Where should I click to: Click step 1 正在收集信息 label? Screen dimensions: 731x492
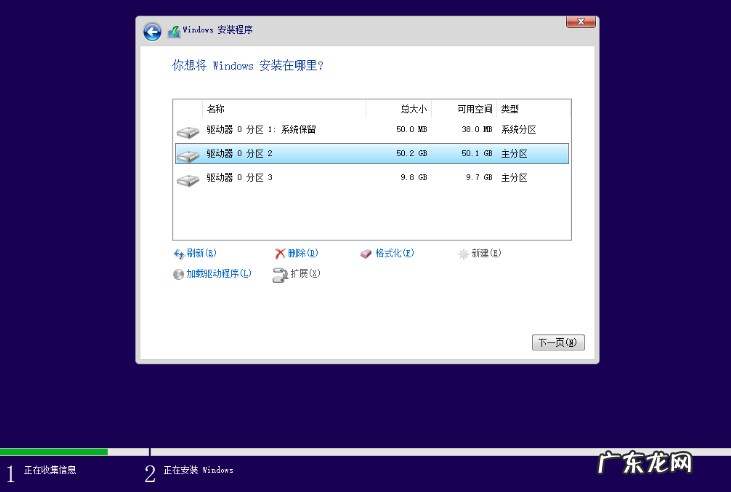[x=50, y=470]
